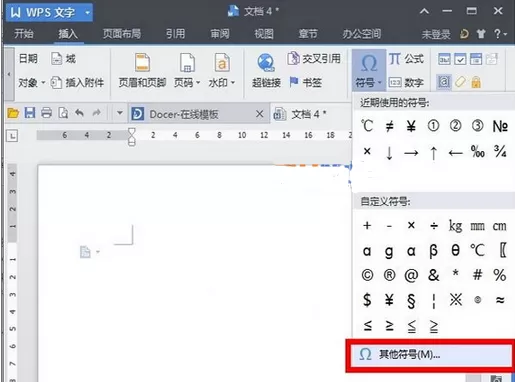Click the check box form field icon
The image size is (515, 382).
pyautogui.click(x=460, y=59)
